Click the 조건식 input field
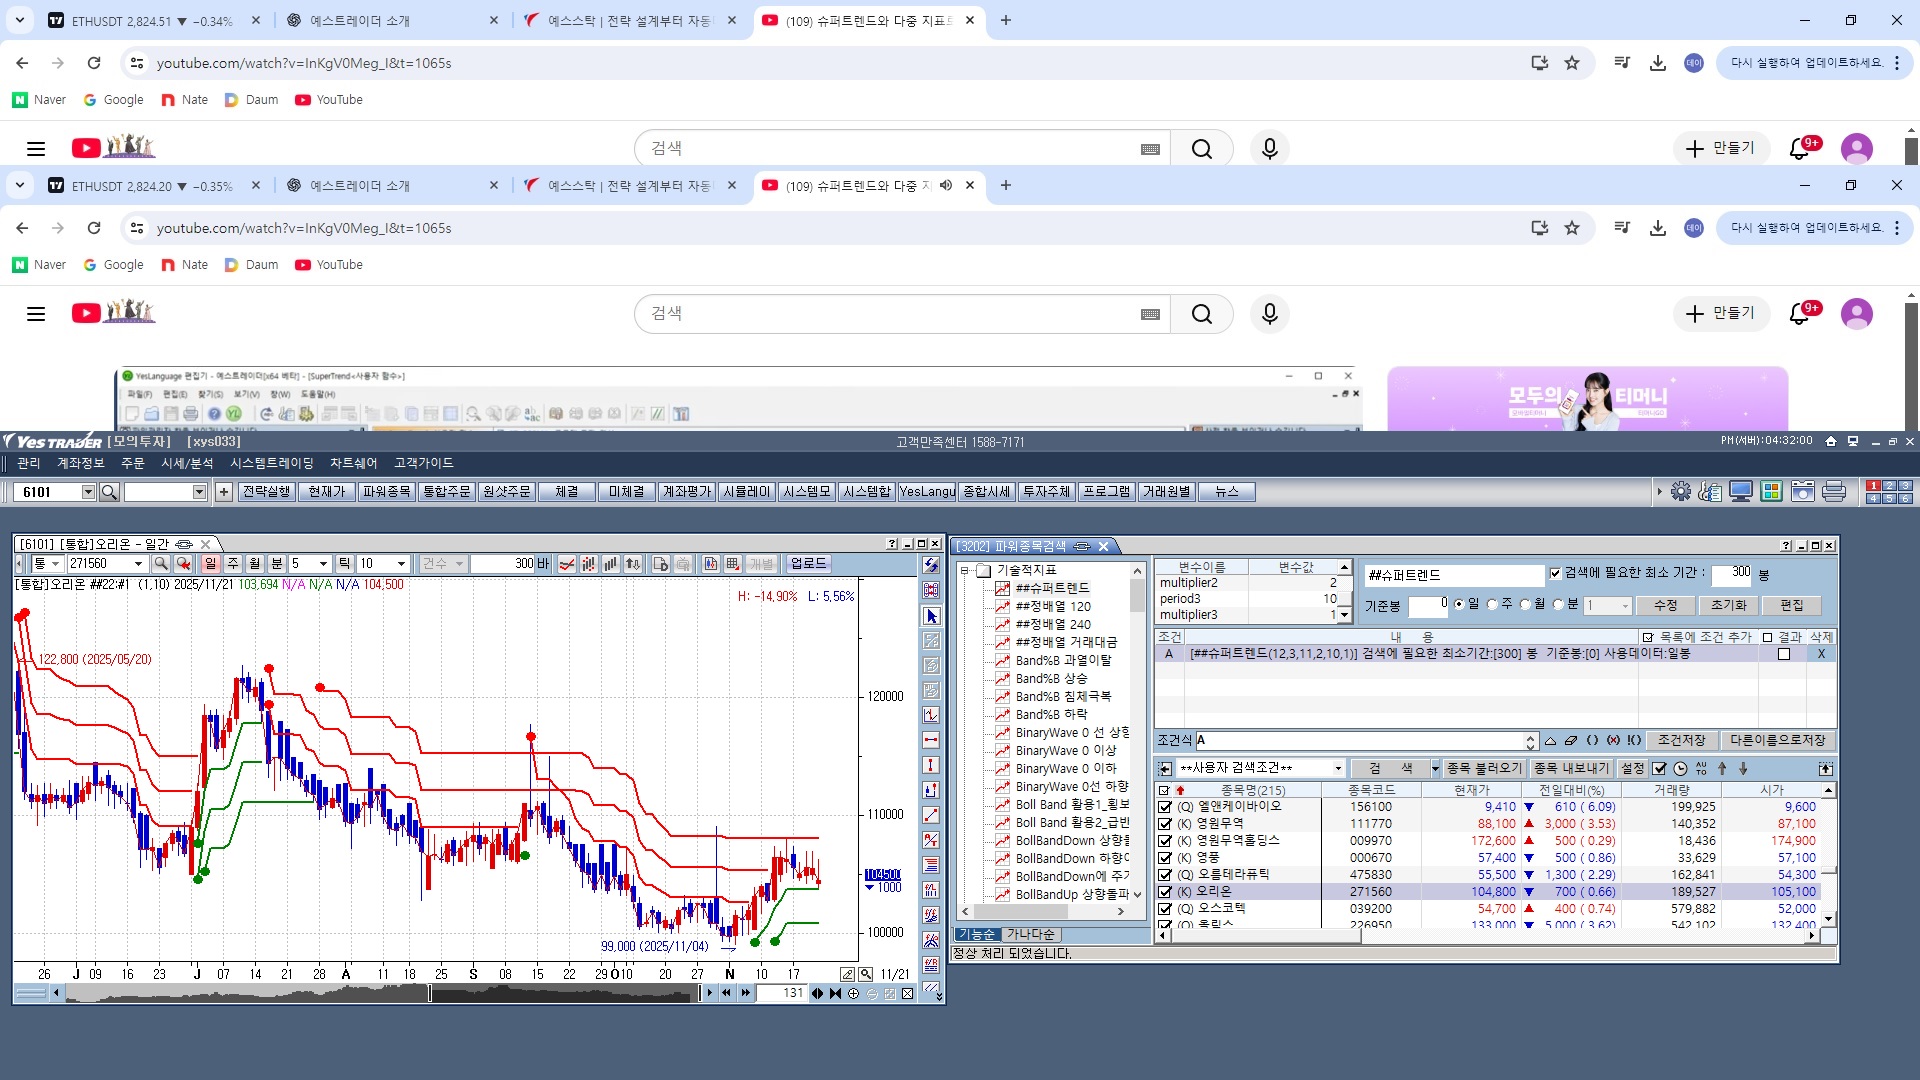This screenshot has height=1080, width=1920. coord(1360,741)
